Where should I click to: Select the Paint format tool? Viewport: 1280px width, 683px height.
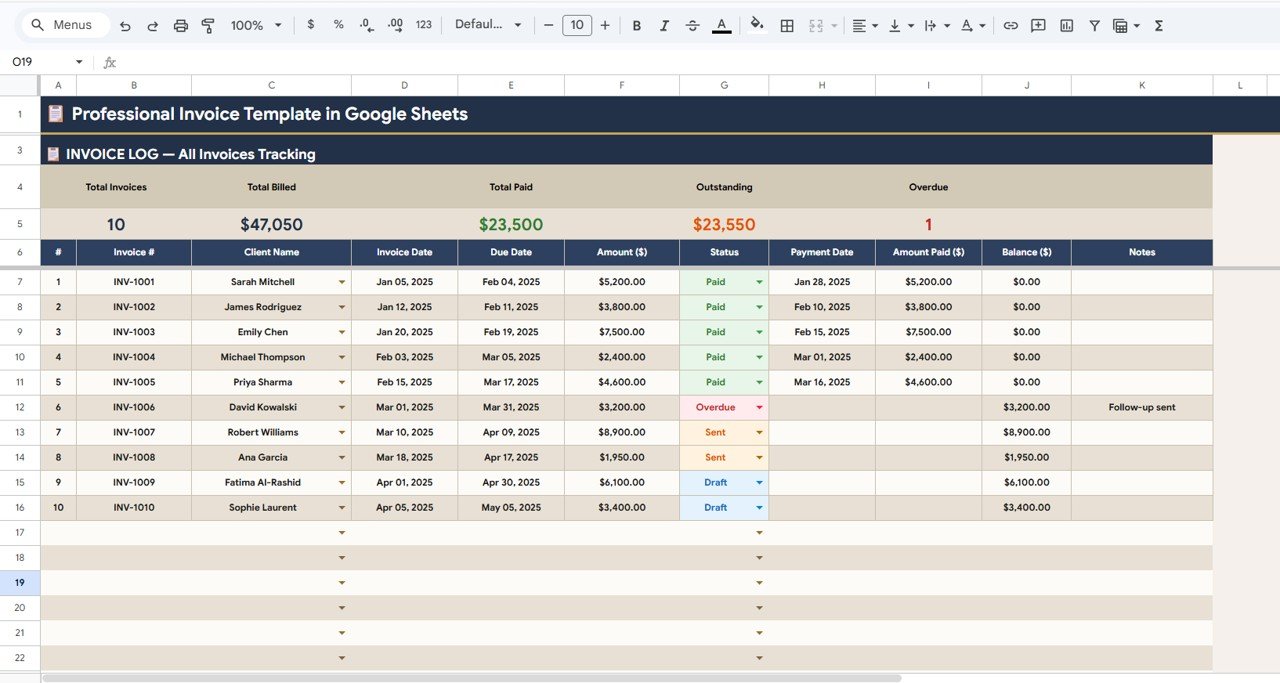(208, 25)
